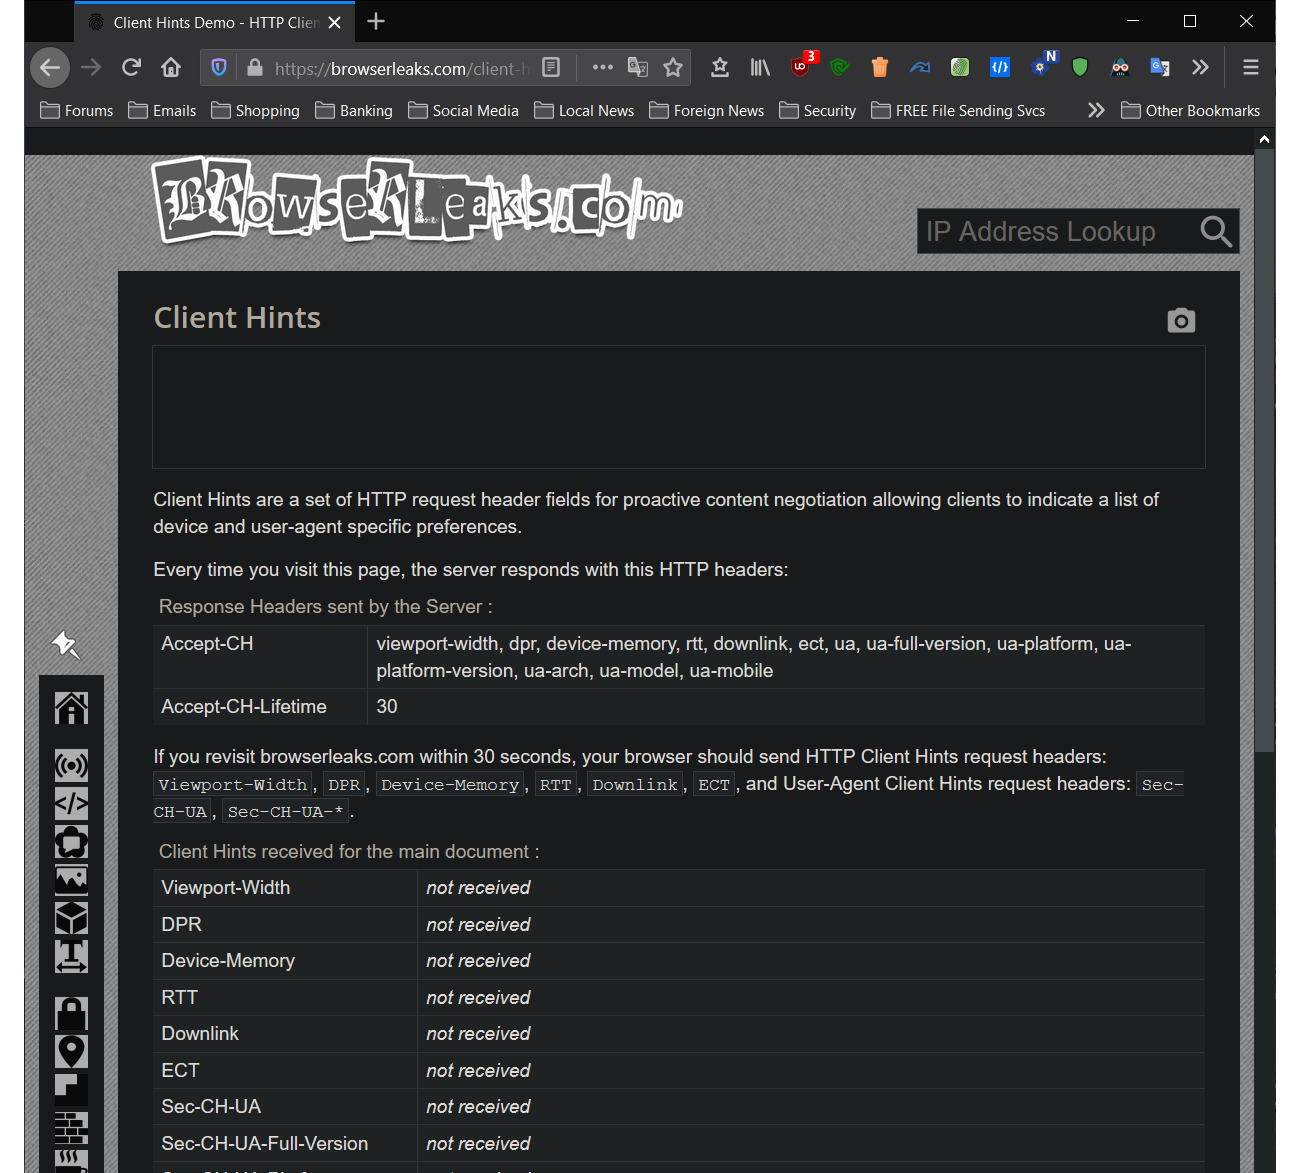Open the Fonts letter-T sidebar icon
This screenshot has height=1173, width=1304.
(71, 956)
